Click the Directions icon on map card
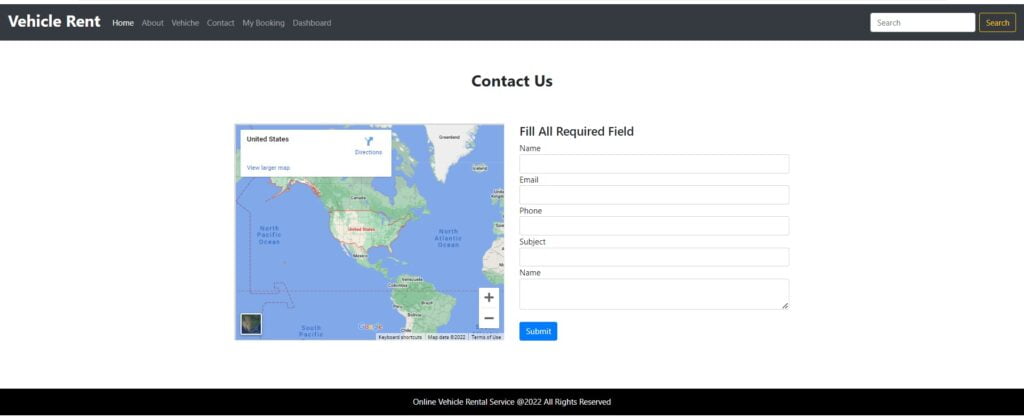The width and height of the screenshot is (1024, 418). pyautogui.click(x=368, y=143)
